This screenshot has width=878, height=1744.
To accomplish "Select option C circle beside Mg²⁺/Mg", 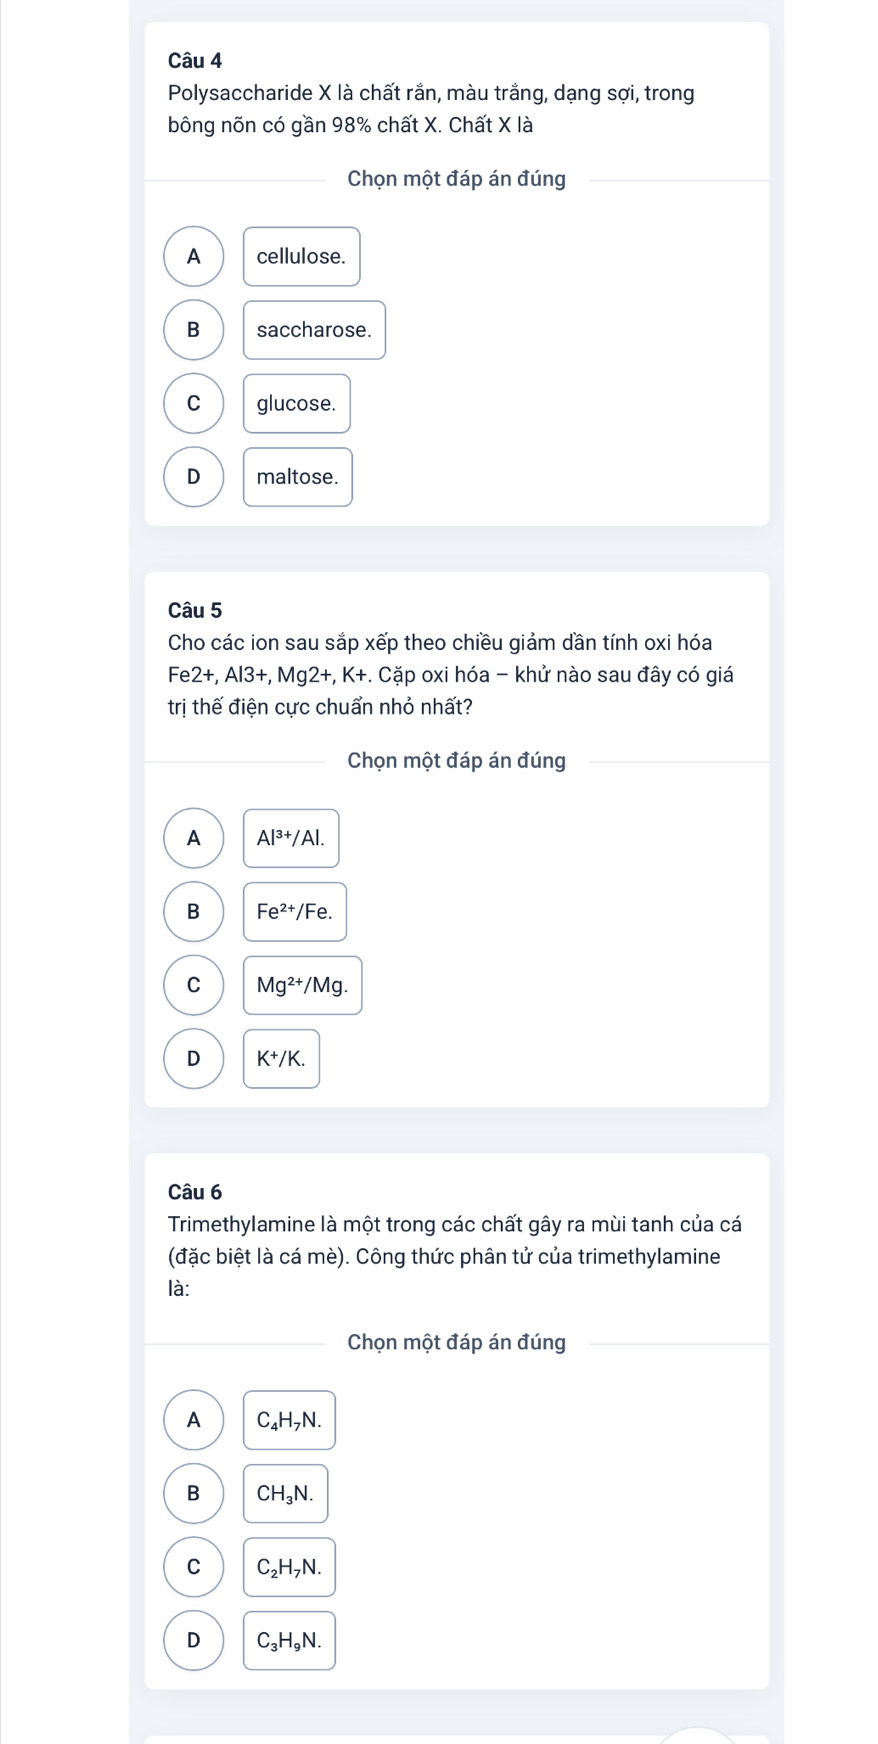I will [194, 985].
